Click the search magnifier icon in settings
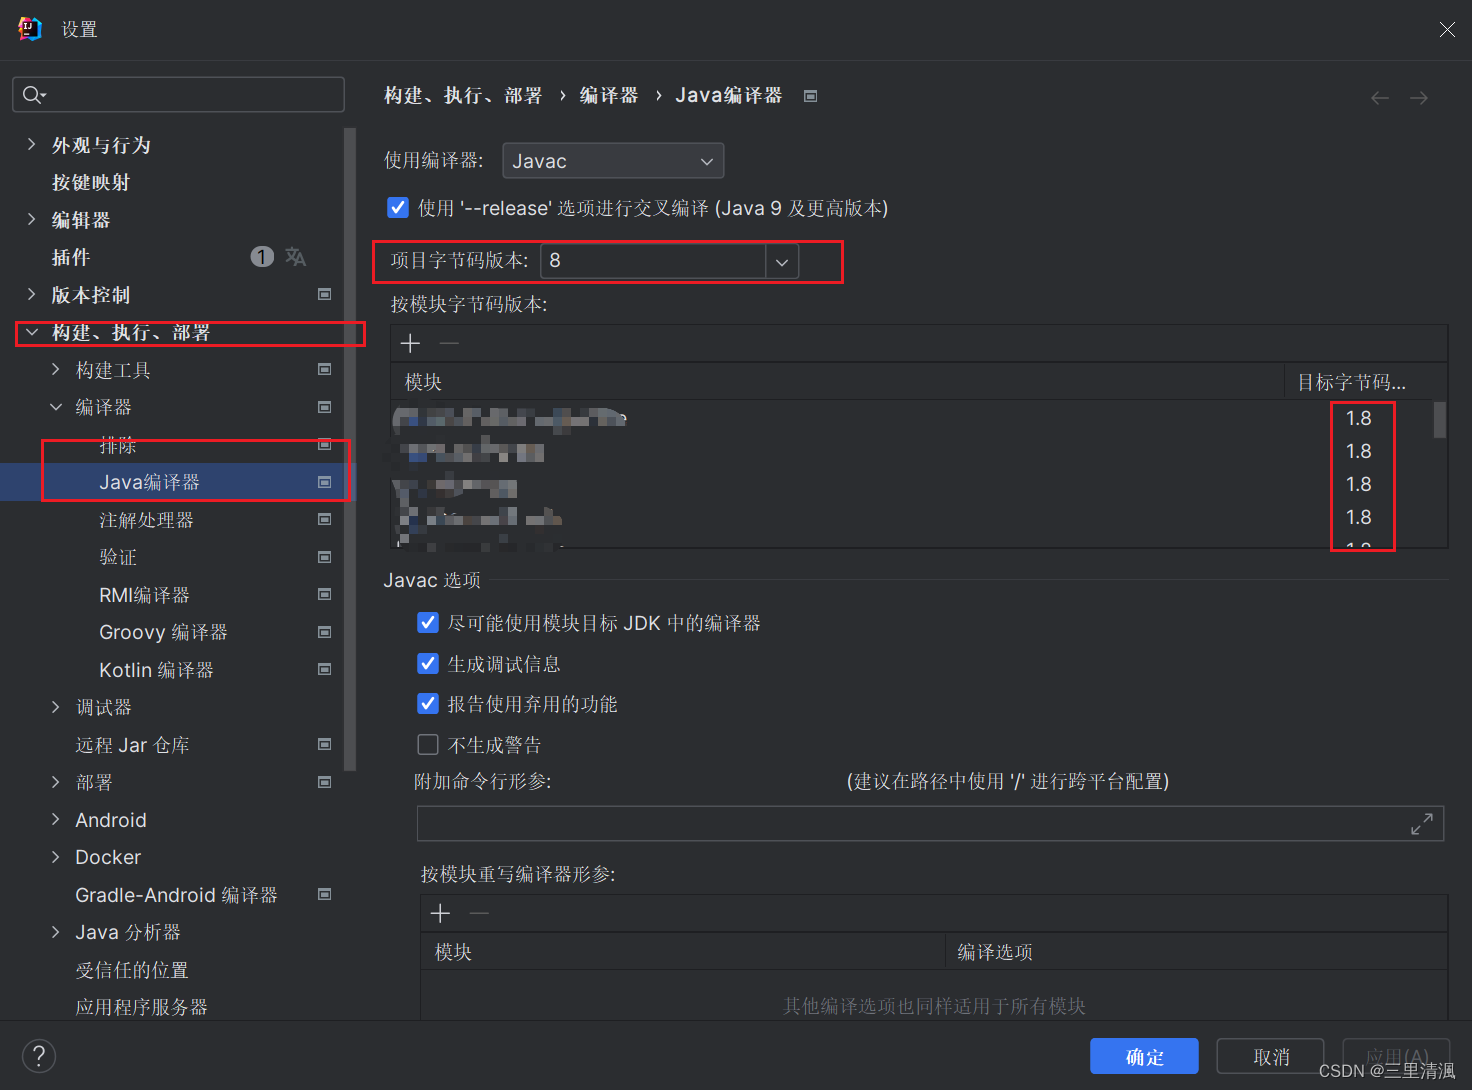Image resolution: width=1472 pixels, height=1090 pixels. pyautogui.click(x=33, y=95)
